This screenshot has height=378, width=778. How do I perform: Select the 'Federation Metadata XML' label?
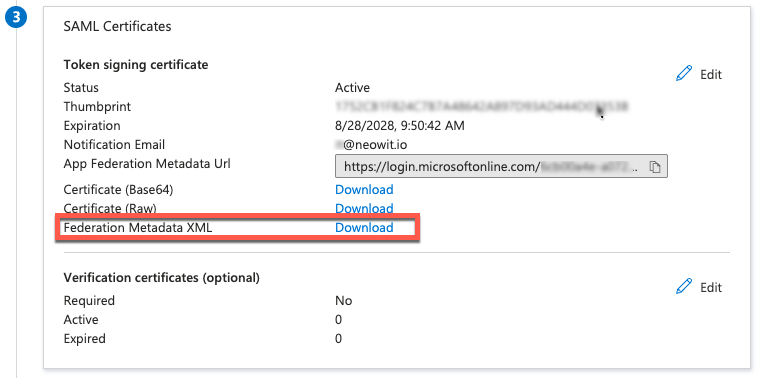click(138, 227)
